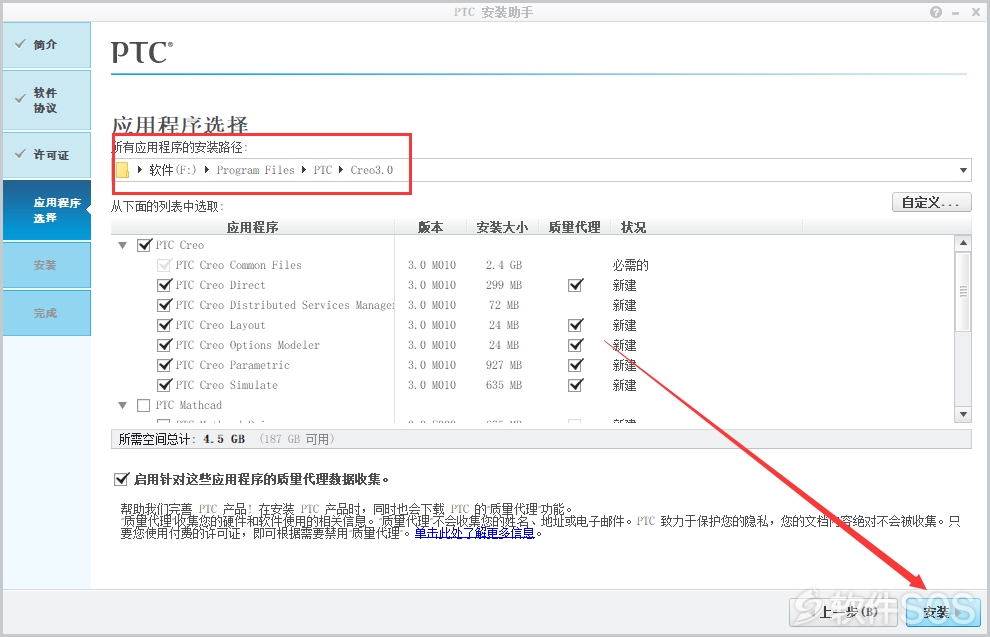The image size is (990, 637).
Task: Uncheck PTC Creo Direct application
Action: click(164, 285)
